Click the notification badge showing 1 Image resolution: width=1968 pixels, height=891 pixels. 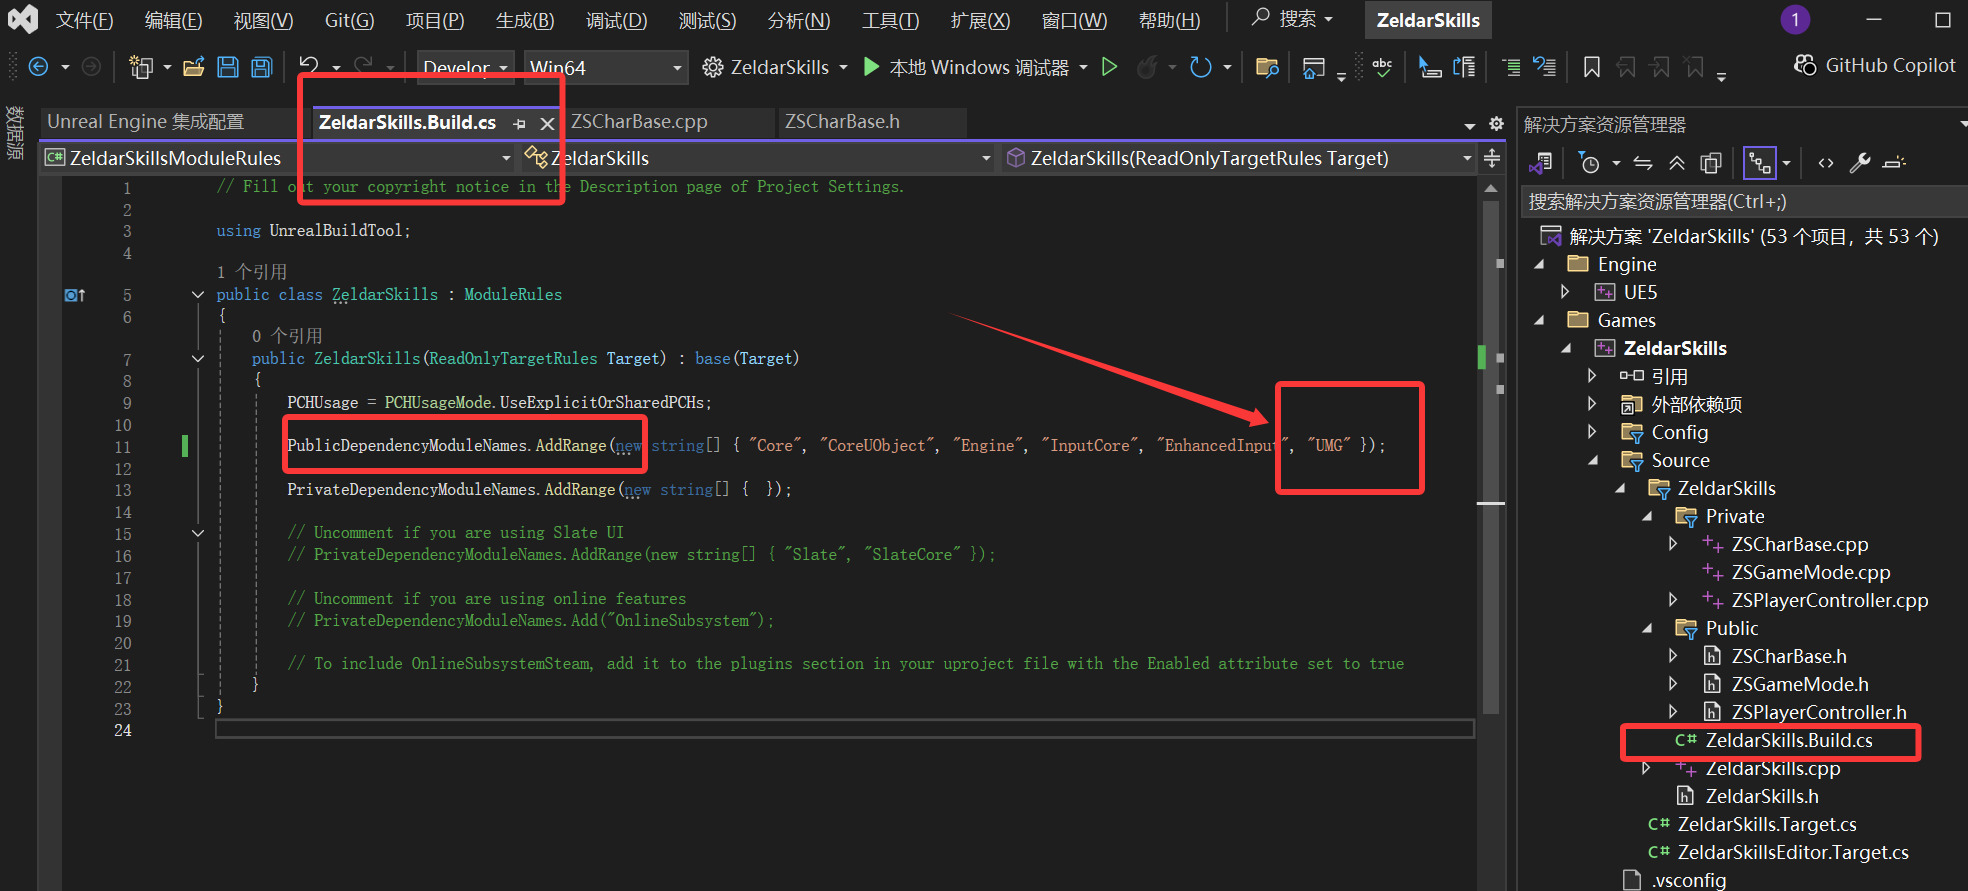(1795, 19)
